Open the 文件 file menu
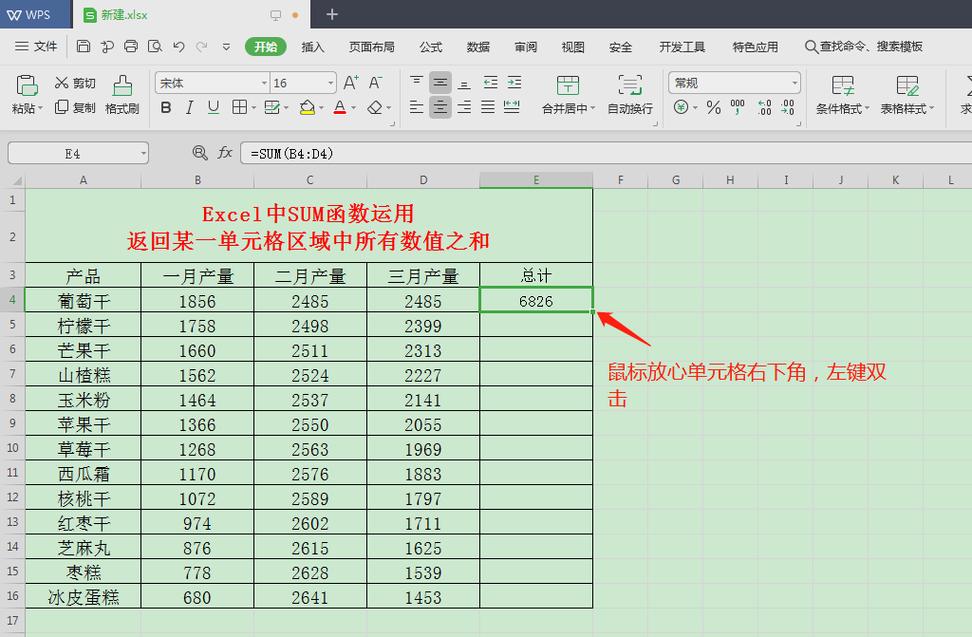This screenshot has height=637, width=972. [36, 46]
